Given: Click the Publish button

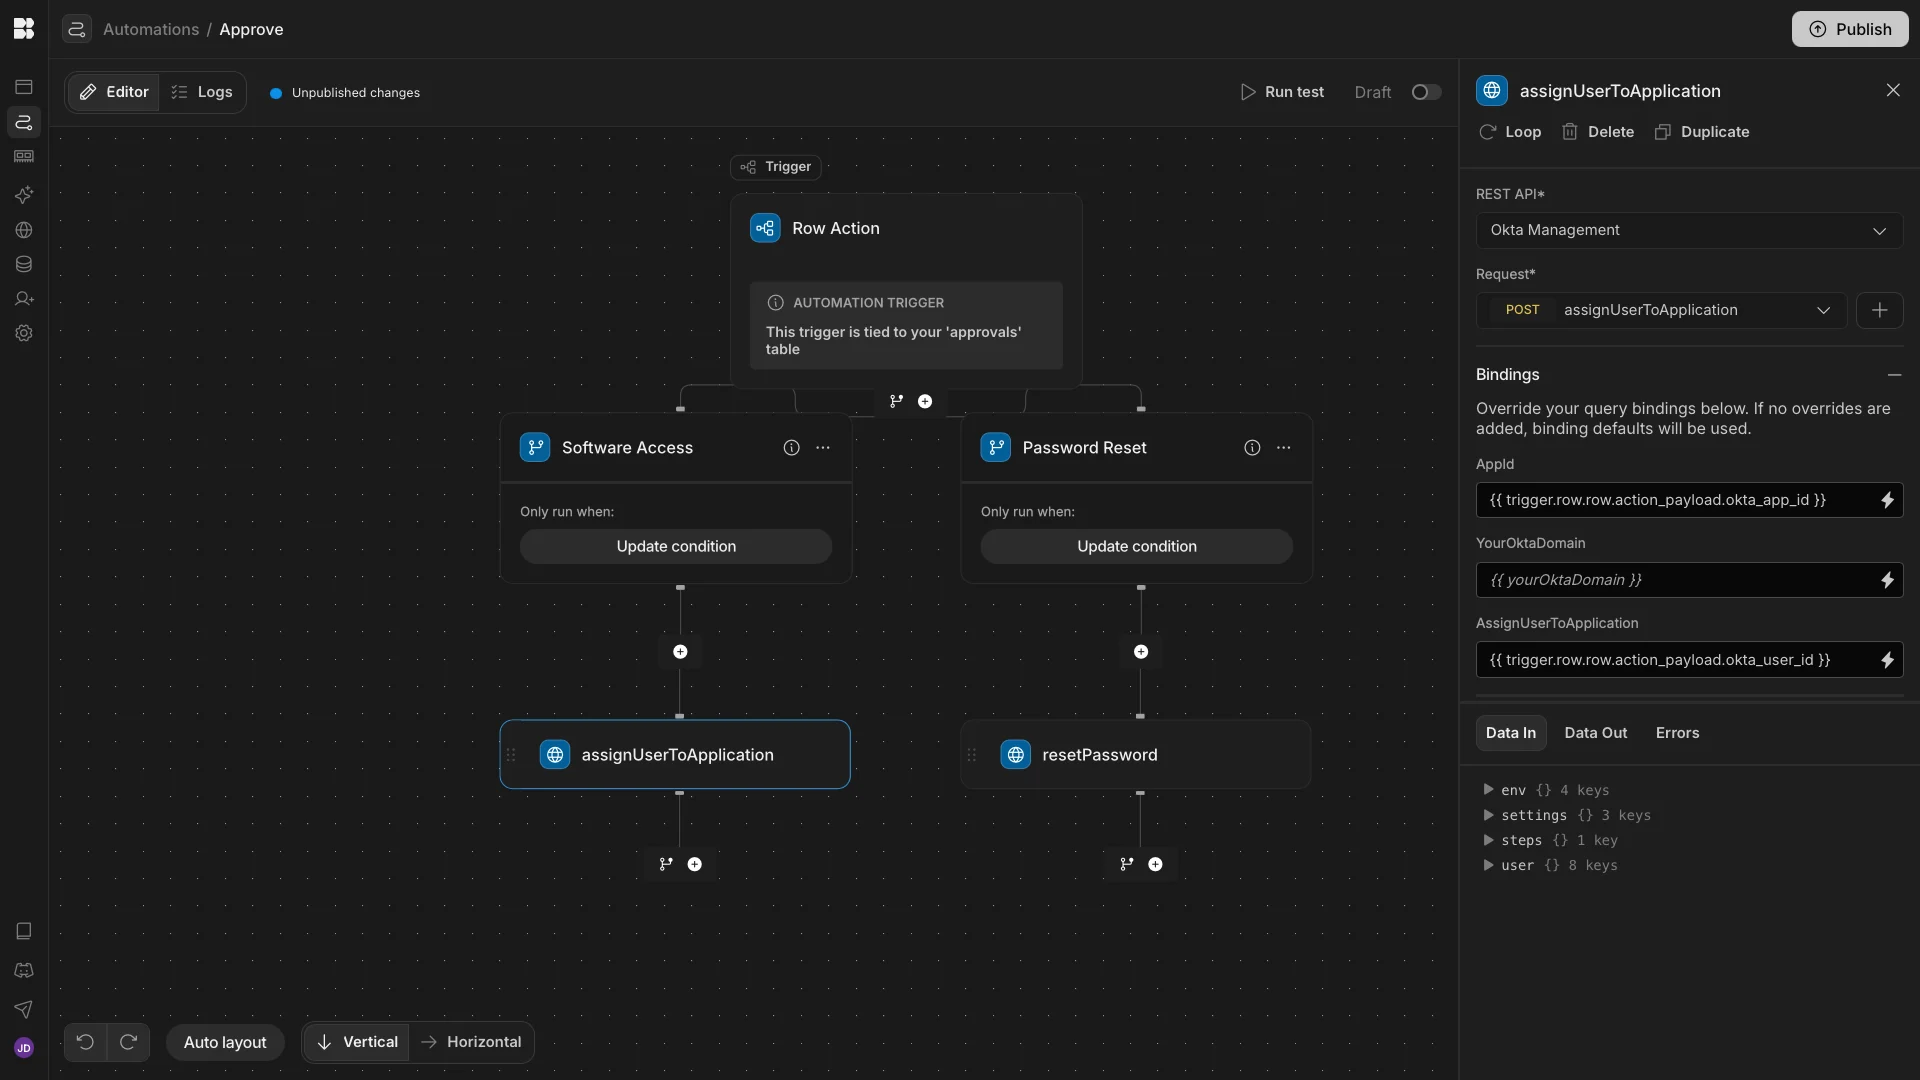Looking at the screenshot, I should [1849, 29].
